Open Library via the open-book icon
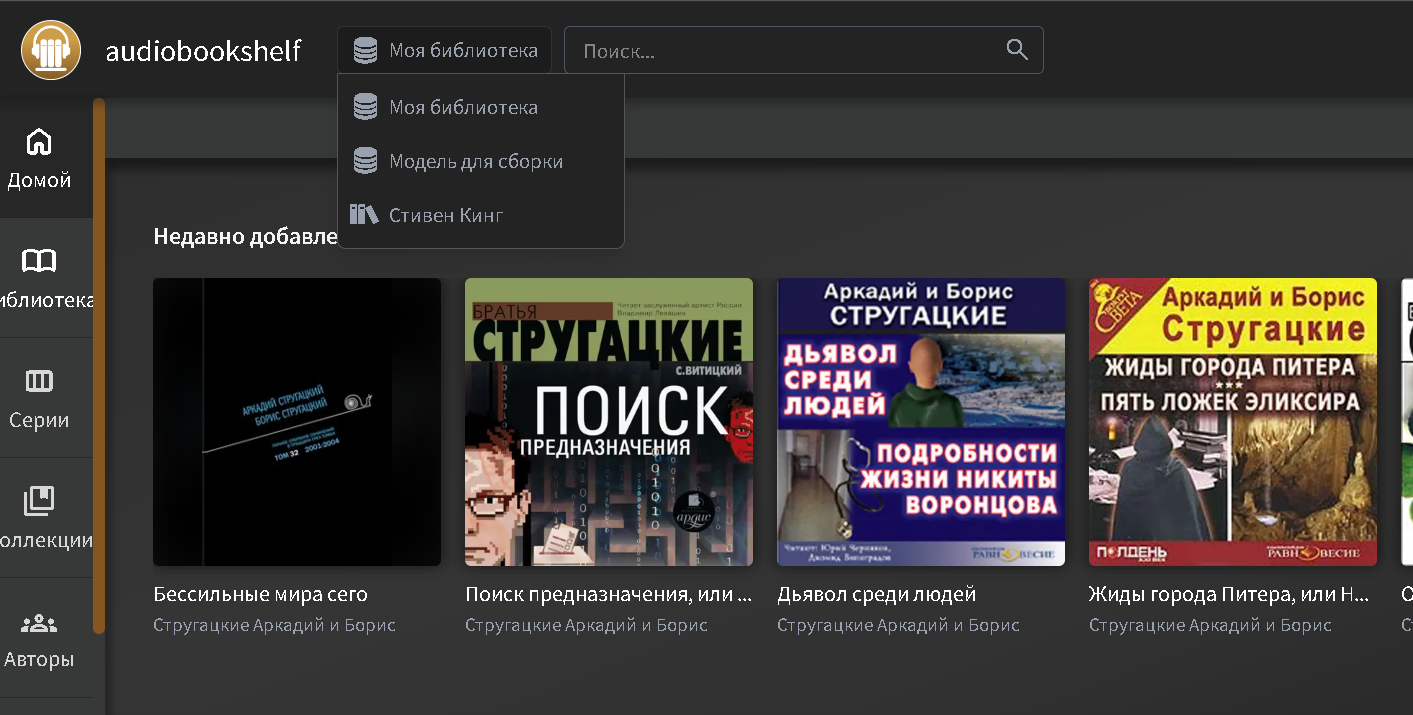 (x=39, y=262)
